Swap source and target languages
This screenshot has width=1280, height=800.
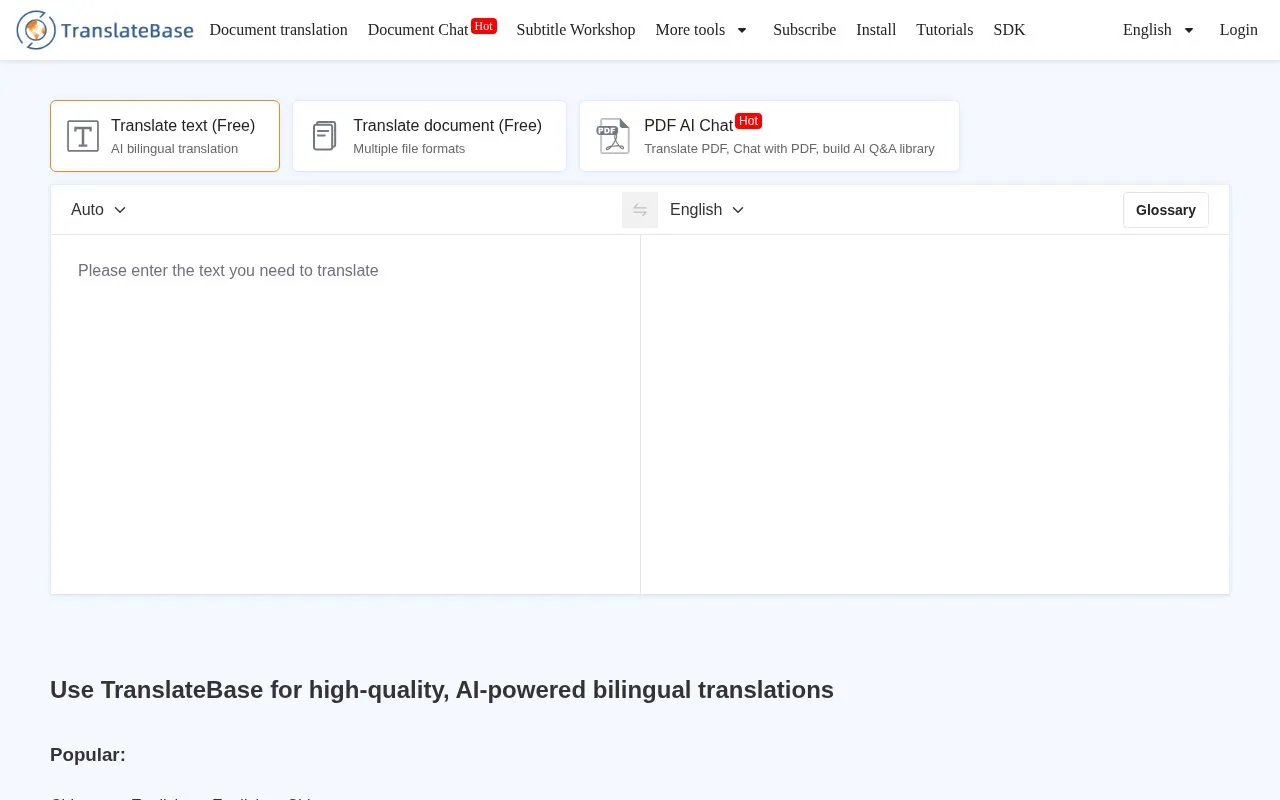pos(640,210)
